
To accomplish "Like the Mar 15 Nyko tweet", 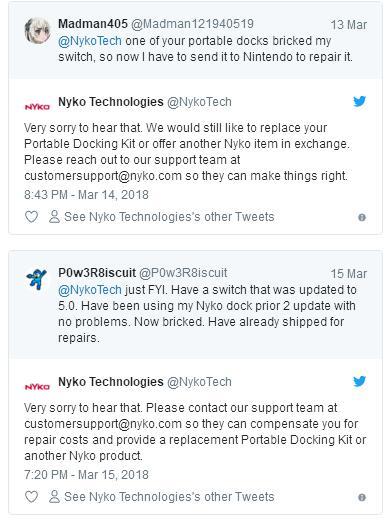I will click(31, 497).
